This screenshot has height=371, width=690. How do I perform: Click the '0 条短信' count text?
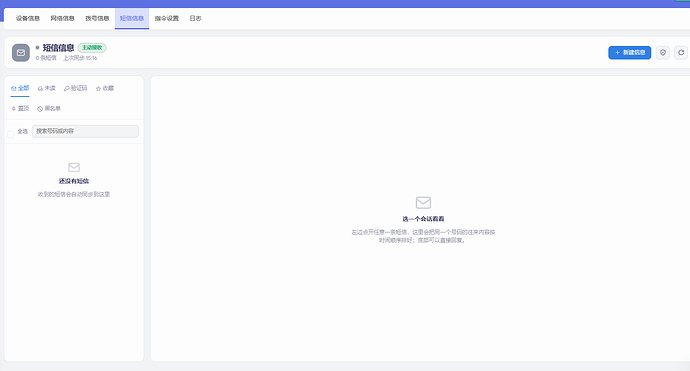click(x=46, y=58)
